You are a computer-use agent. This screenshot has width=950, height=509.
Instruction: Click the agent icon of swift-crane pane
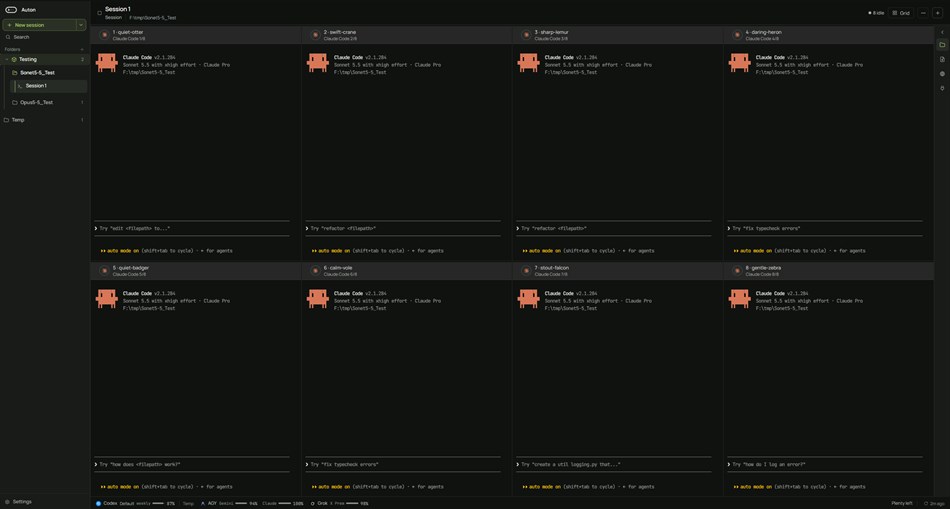click(x=316, y=35)
